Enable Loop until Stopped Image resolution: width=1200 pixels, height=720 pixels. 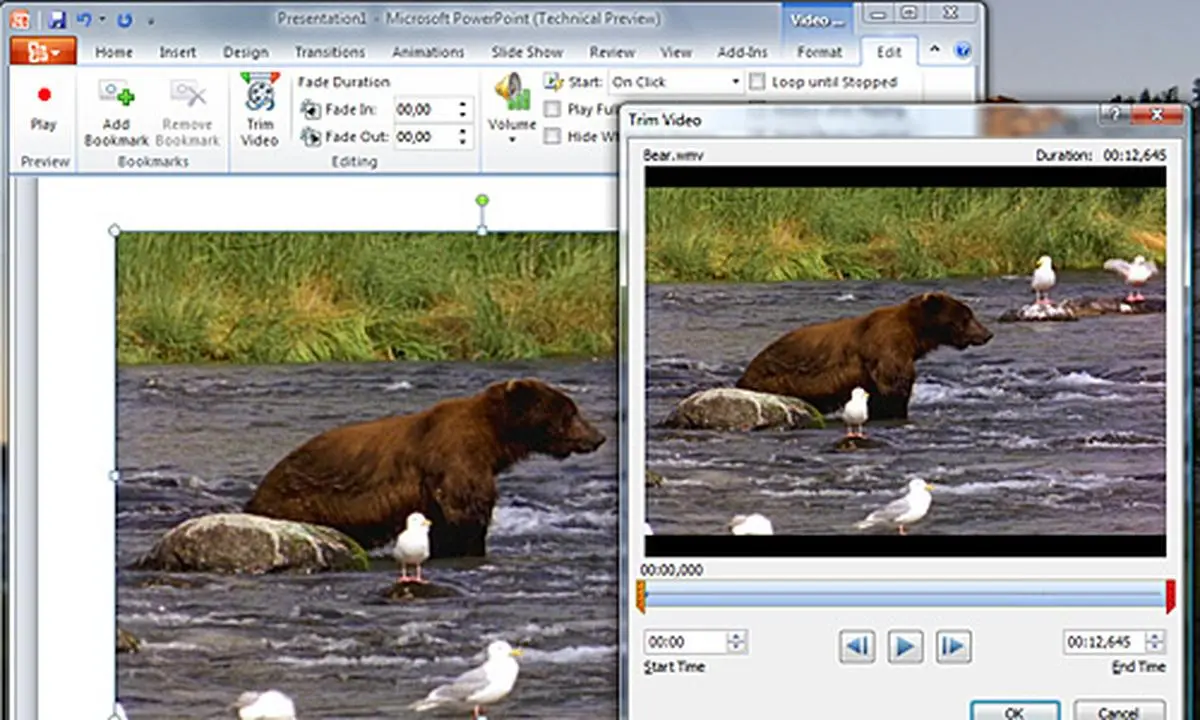tap(757, 82)
